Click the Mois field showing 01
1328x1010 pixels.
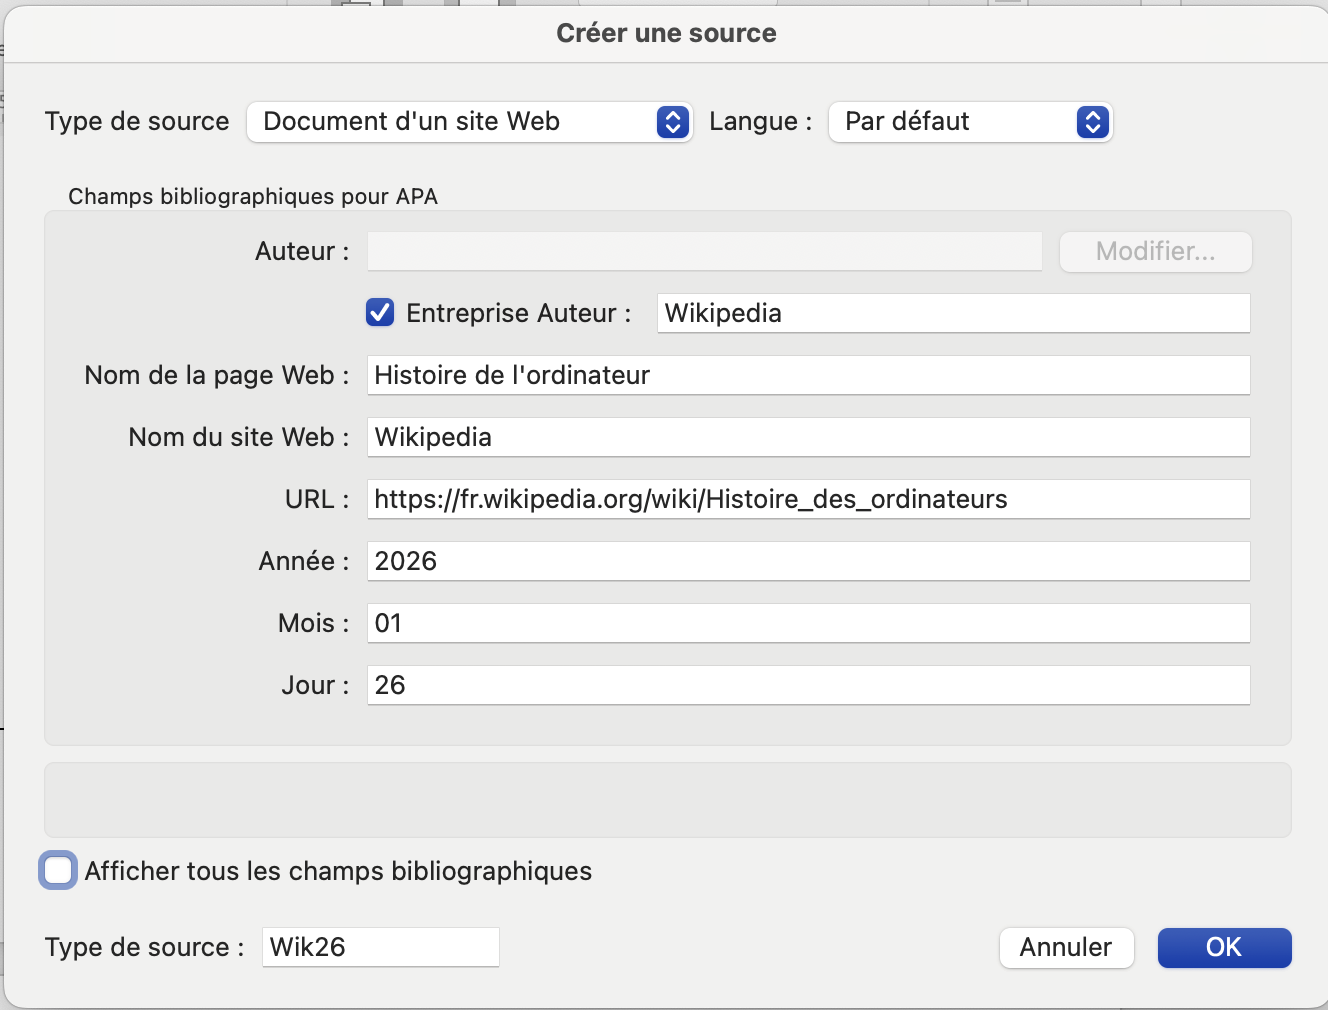coord(808,623)
